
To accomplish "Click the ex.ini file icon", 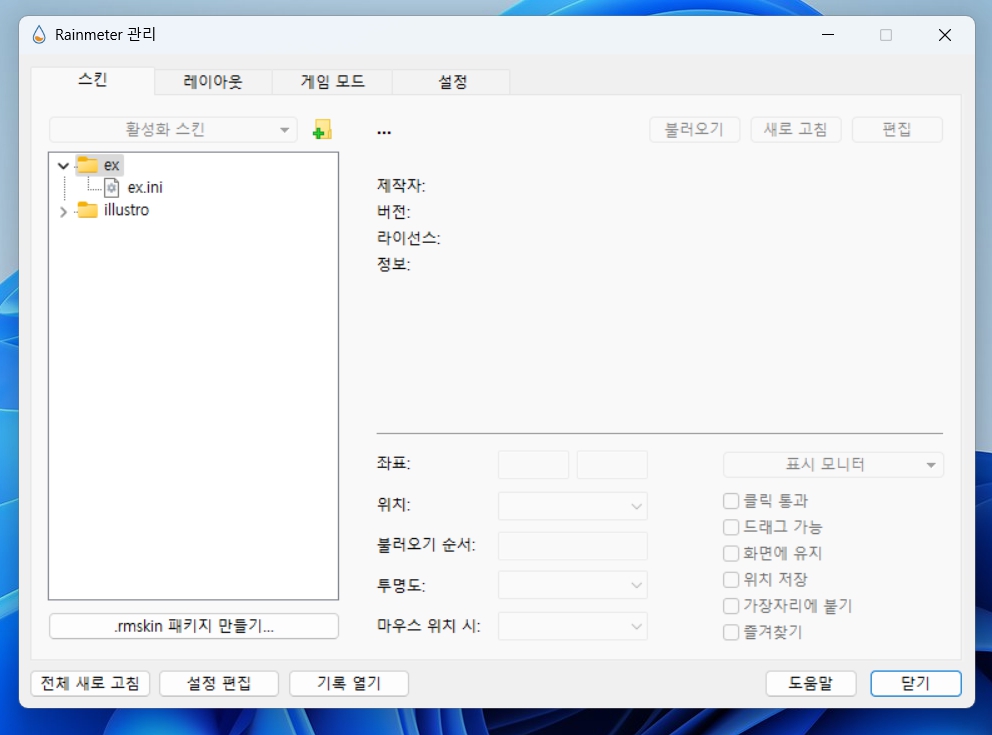I will 111,187.
